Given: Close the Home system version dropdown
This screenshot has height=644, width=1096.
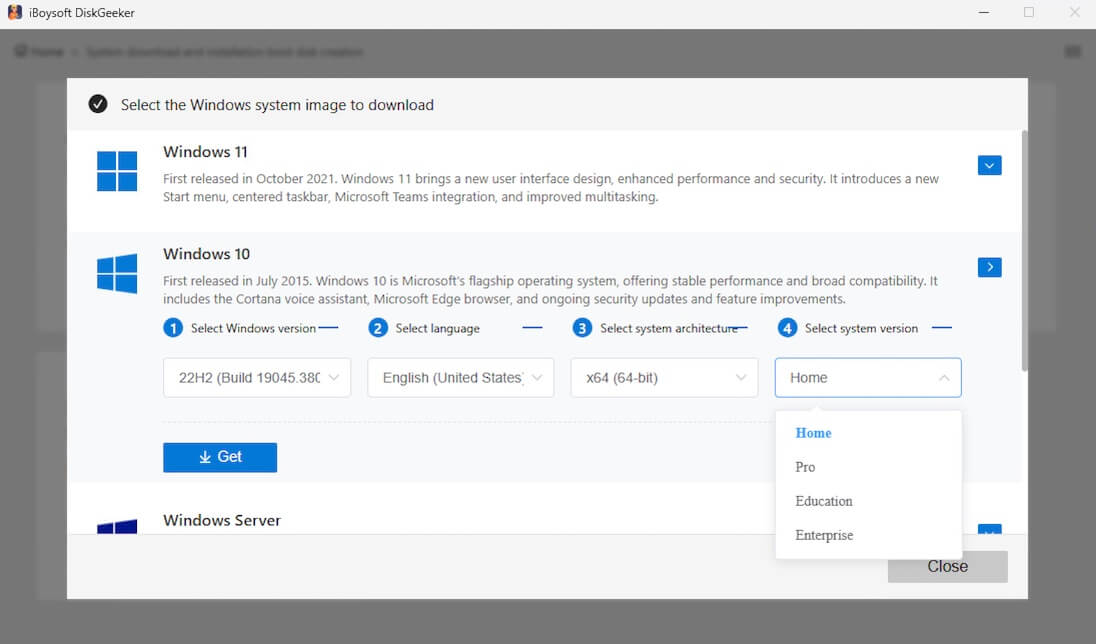Looking at the screenshot, I should (868, 378).
